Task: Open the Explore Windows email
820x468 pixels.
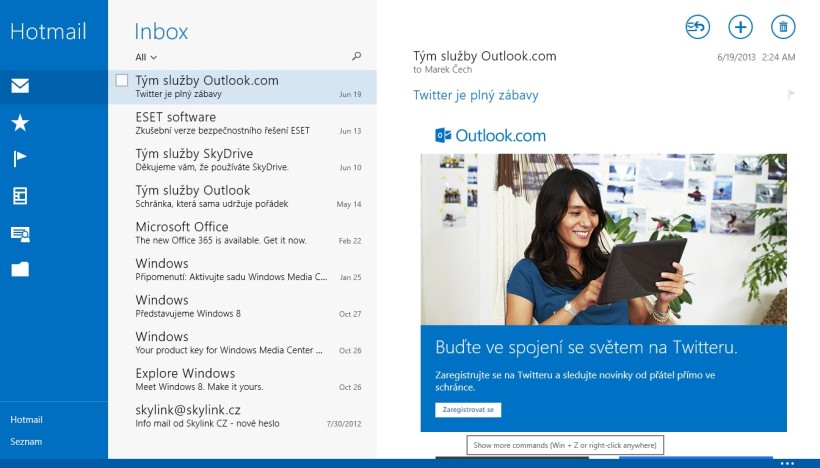Action: tap(242, 380)
